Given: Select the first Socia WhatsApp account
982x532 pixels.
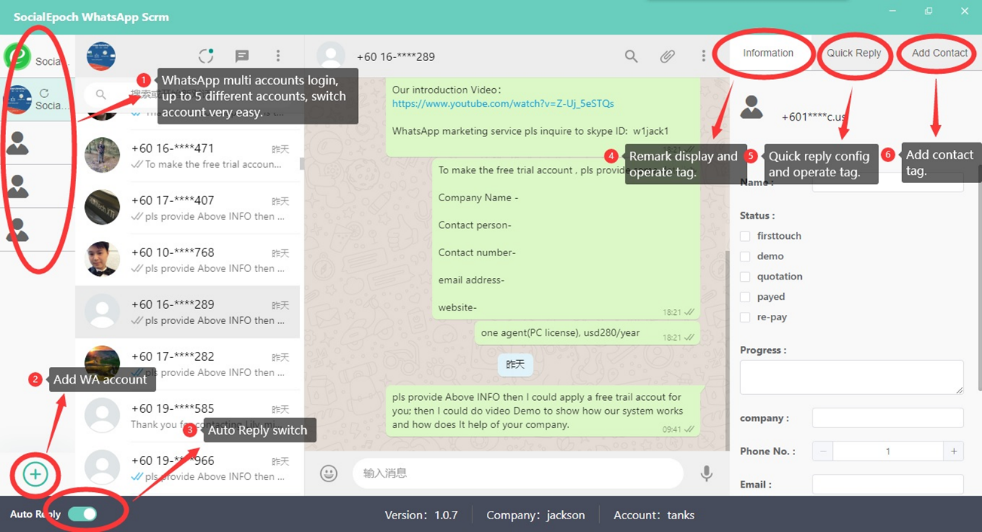Looking at the screenshot, I should pos(37,57).
